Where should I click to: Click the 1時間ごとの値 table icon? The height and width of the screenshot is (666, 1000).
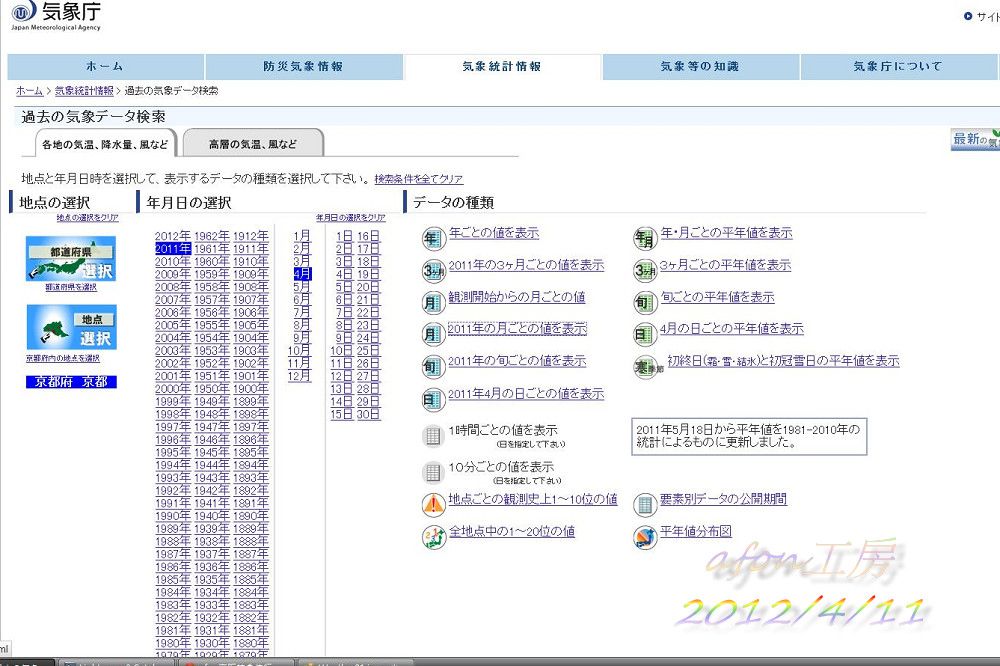(432, 436)
